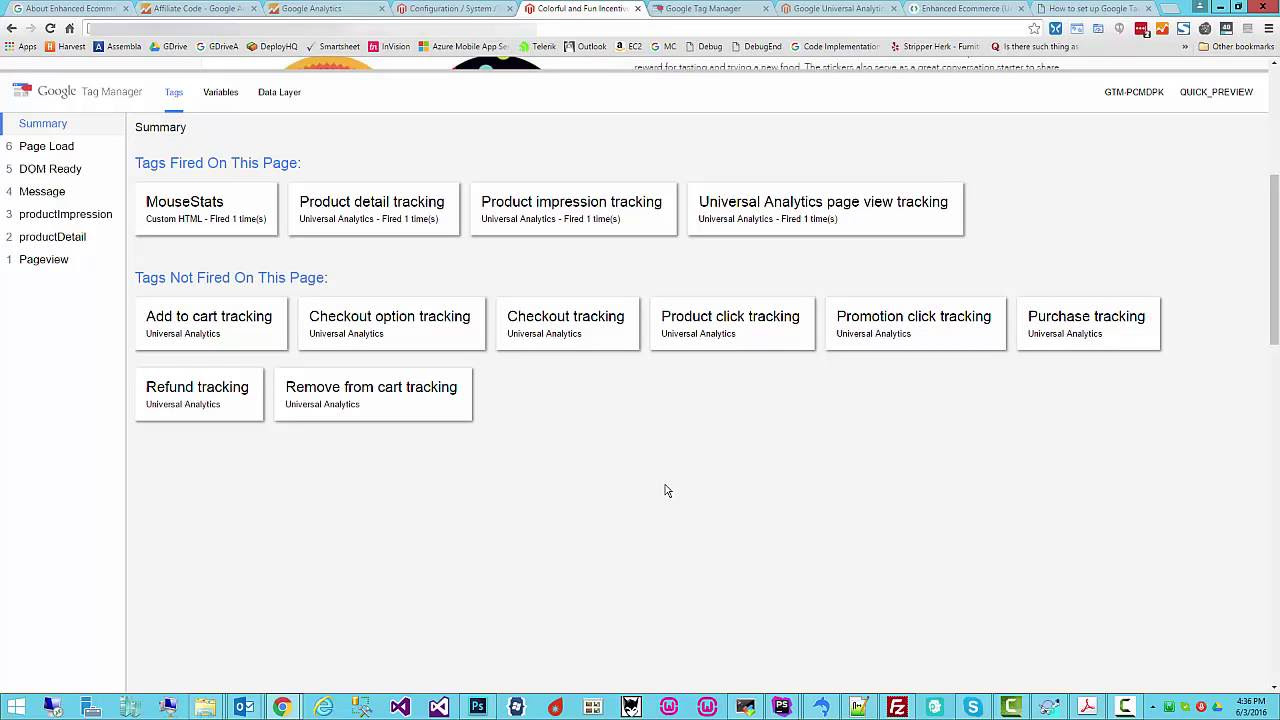This screenshot has width=1280, height=720.
Task: Switch to the Variables tab
Action: pos(221,92)
